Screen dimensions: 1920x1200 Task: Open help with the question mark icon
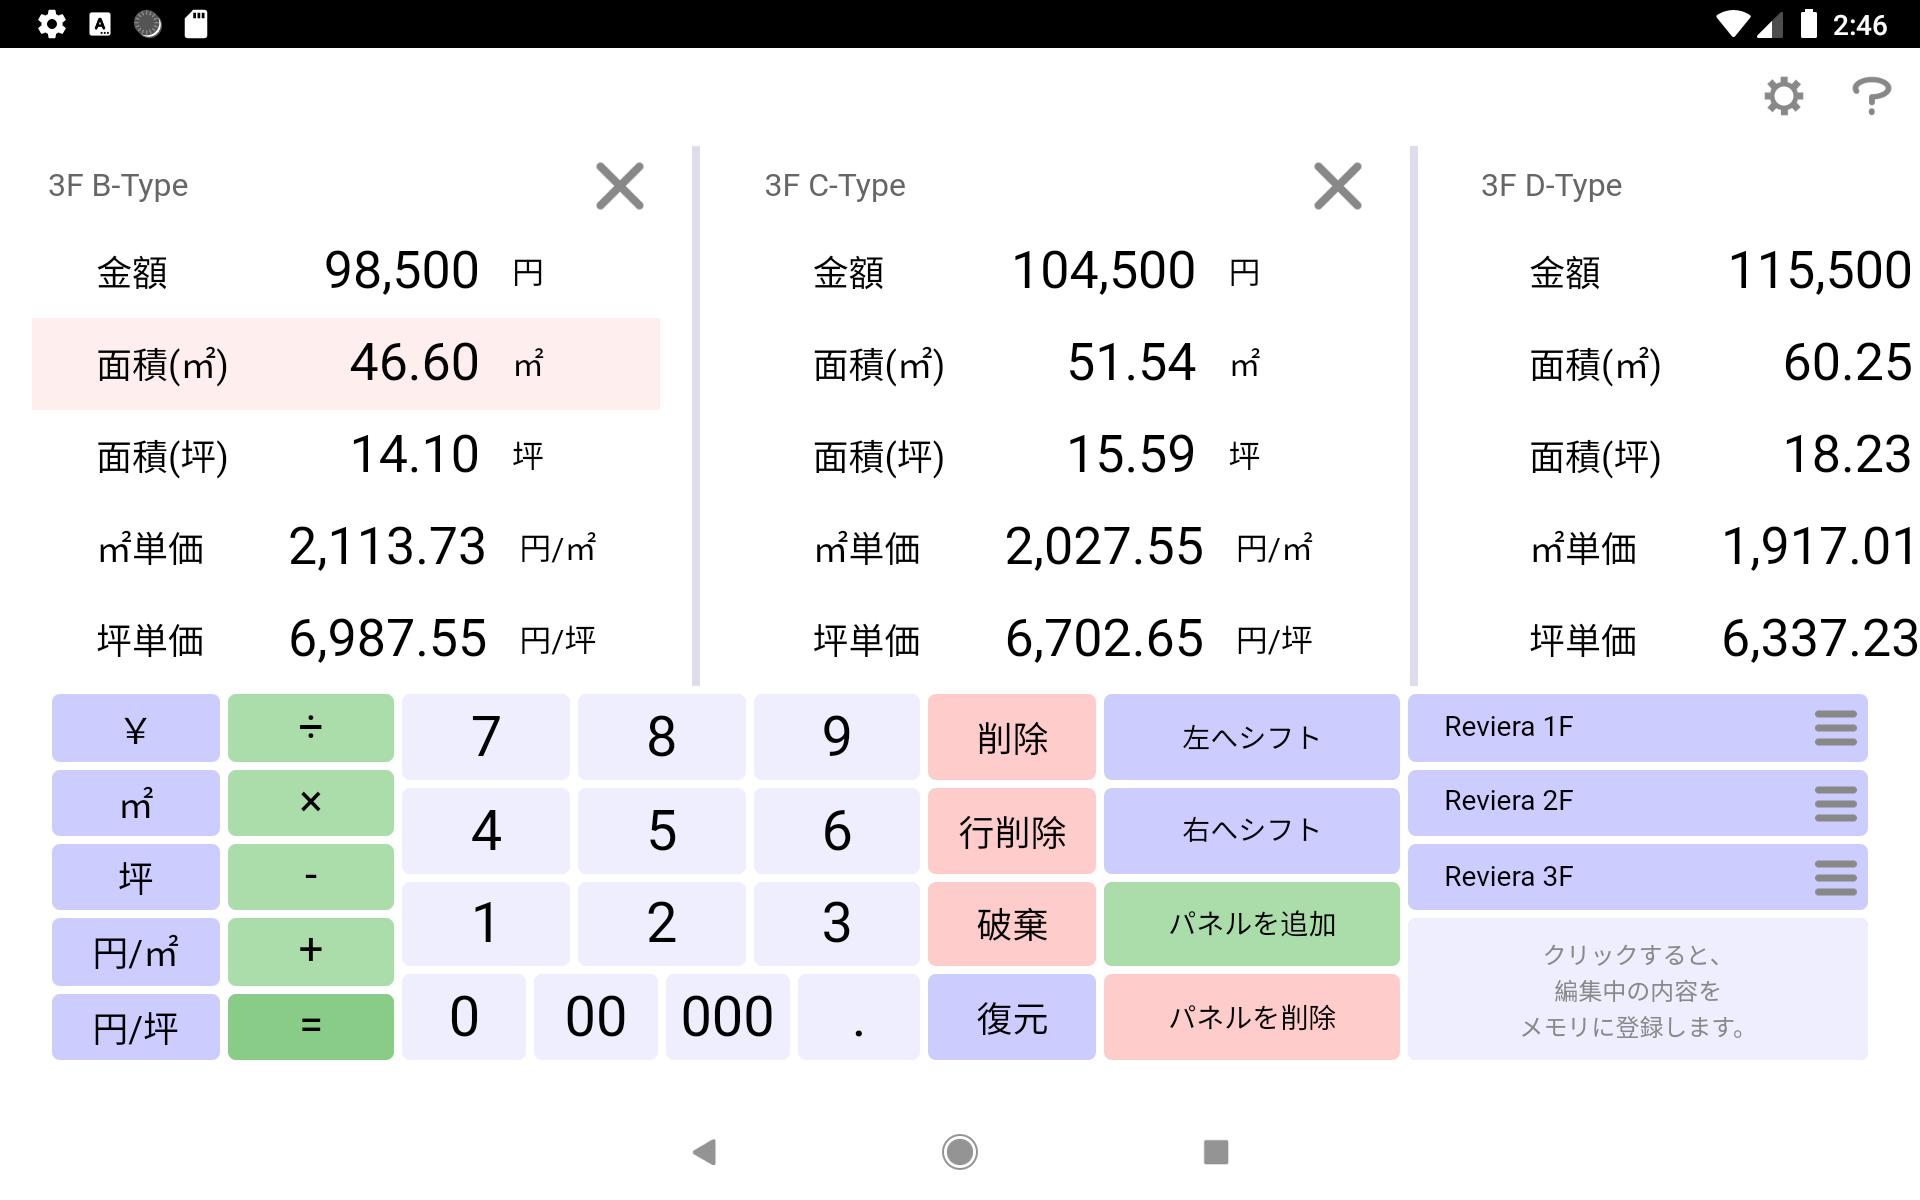[1871, 96]
